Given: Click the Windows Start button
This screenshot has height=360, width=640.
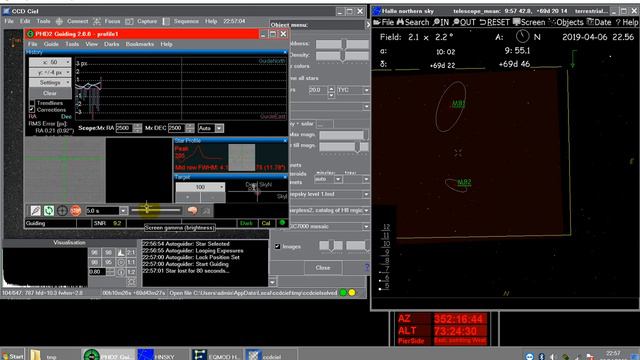Looking at the screenshot, I should (x=12, y=356).
